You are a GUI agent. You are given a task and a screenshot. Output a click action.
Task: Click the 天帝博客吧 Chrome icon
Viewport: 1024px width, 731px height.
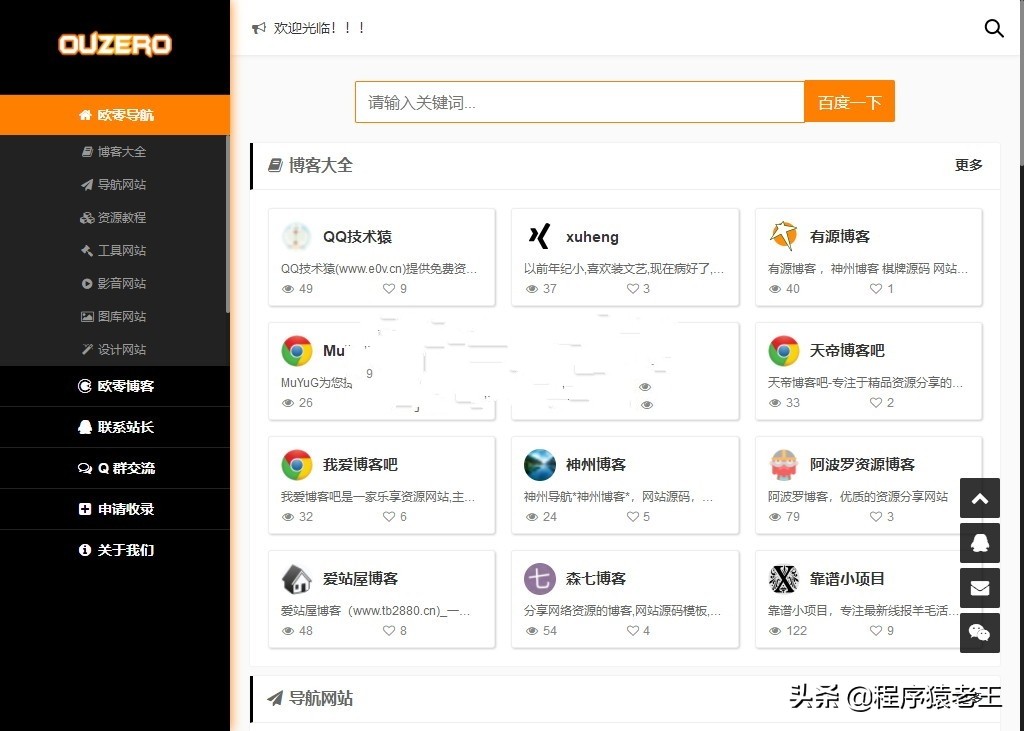tap(784, 351)
